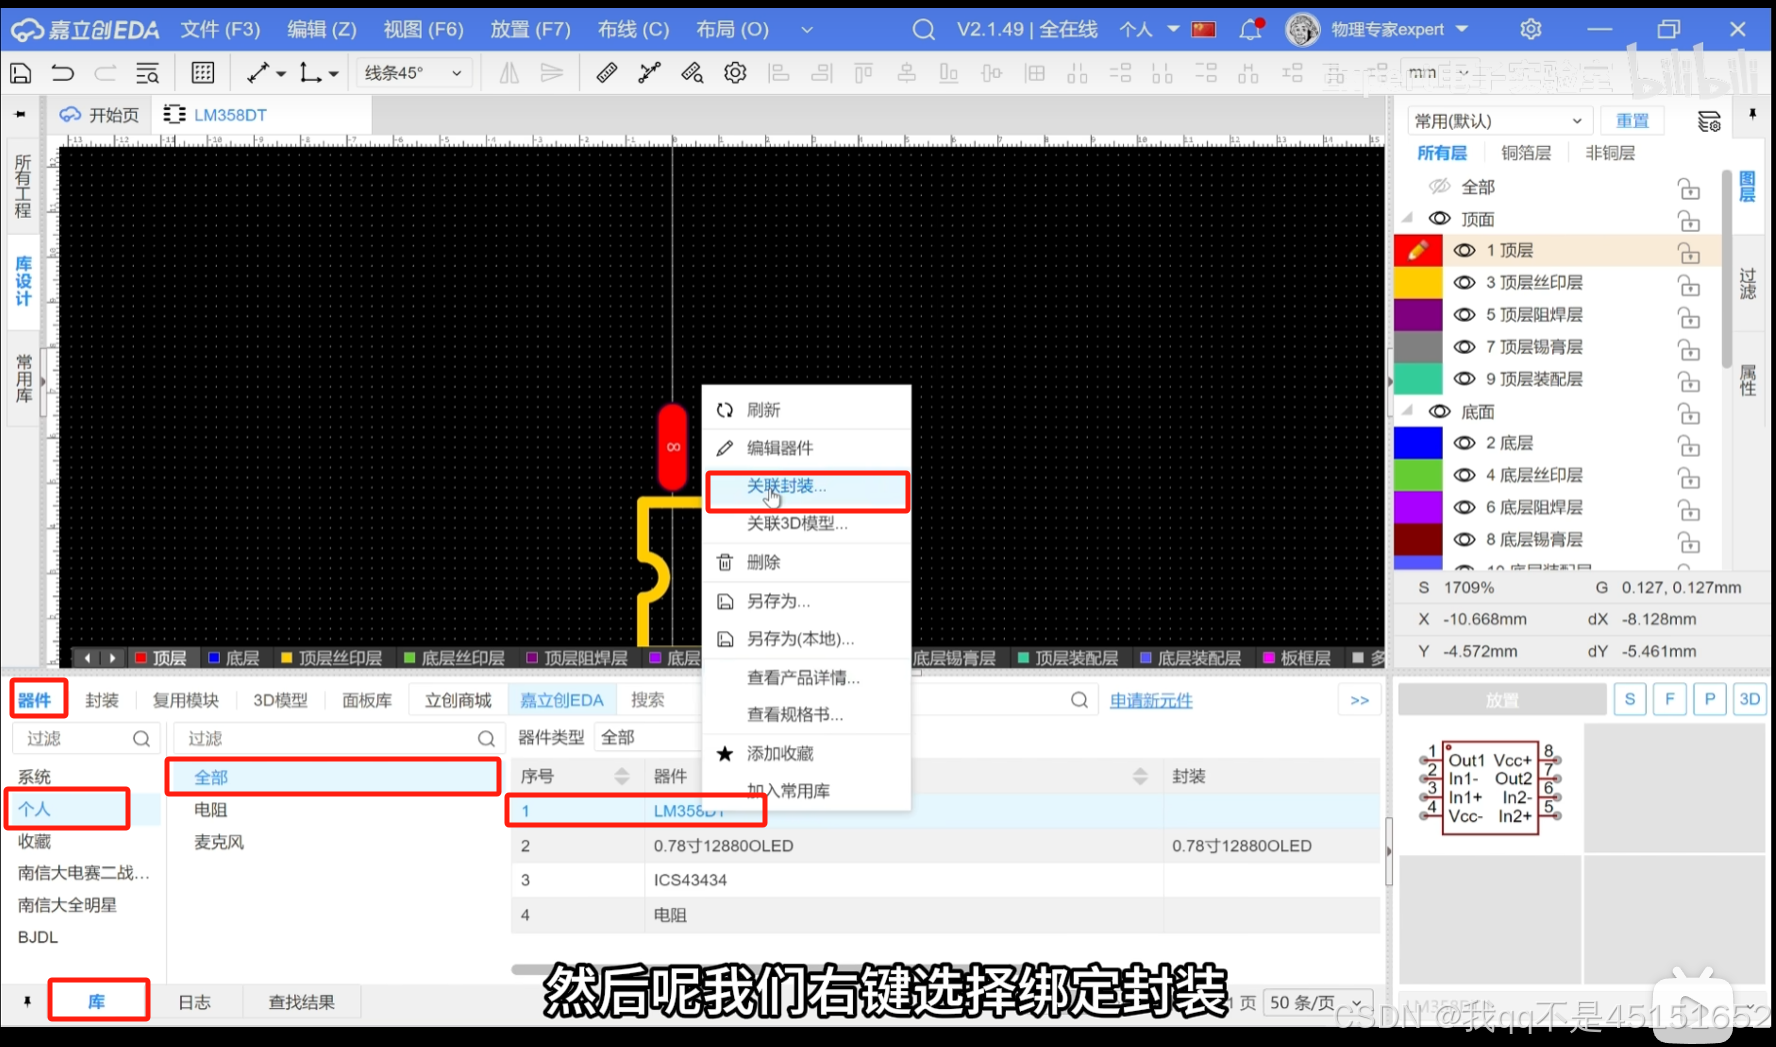Viewport: 1776px width, 1047px height.
Task: Click the pencil active-layer icon on 顶层
Action: click(x=1418, y=250)
